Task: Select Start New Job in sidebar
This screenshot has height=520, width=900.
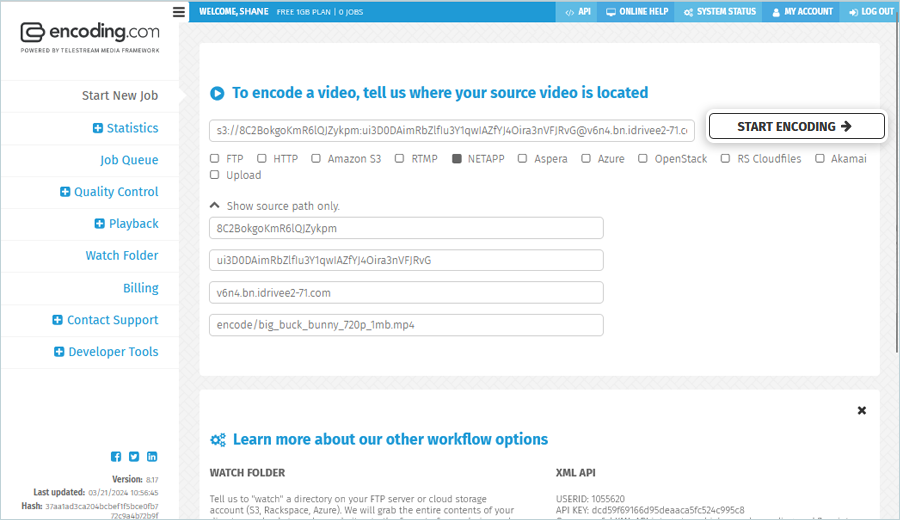Action: (120, 96)
